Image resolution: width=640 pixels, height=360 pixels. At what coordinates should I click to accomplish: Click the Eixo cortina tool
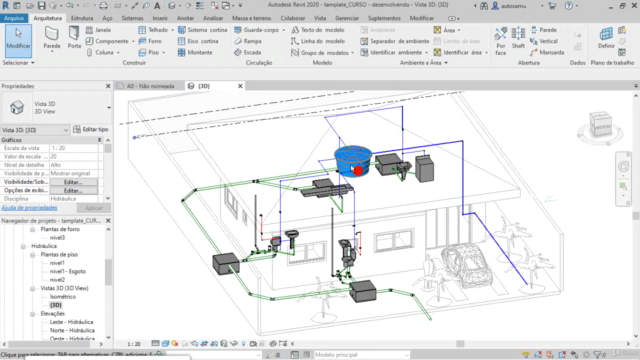[x=198, y=41]
